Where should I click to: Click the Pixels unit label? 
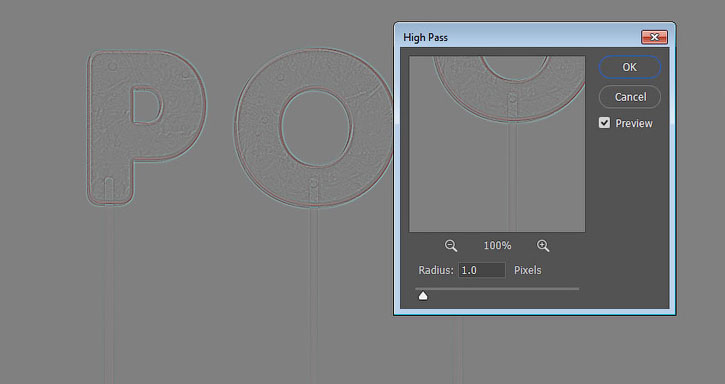[x=528, y=270]
